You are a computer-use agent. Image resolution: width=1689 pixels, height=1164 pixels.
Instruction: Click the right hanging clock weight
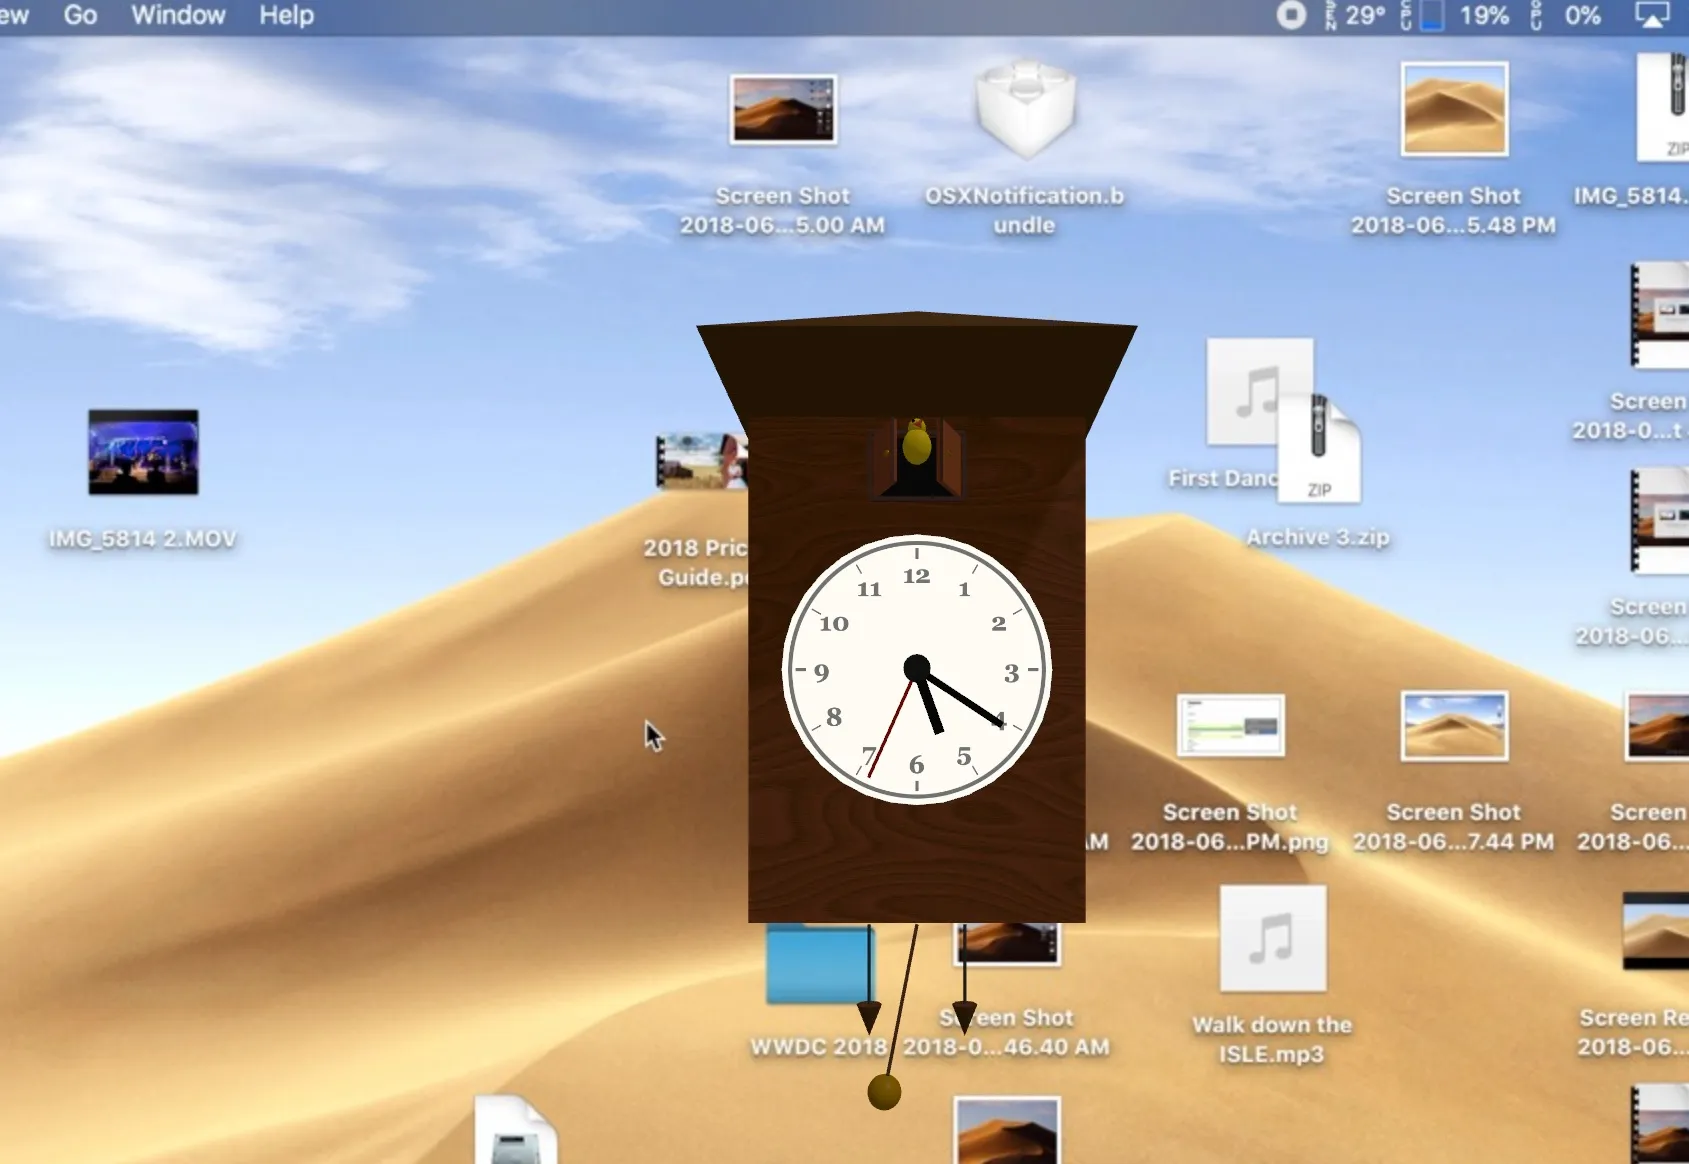coord(964,1016)
